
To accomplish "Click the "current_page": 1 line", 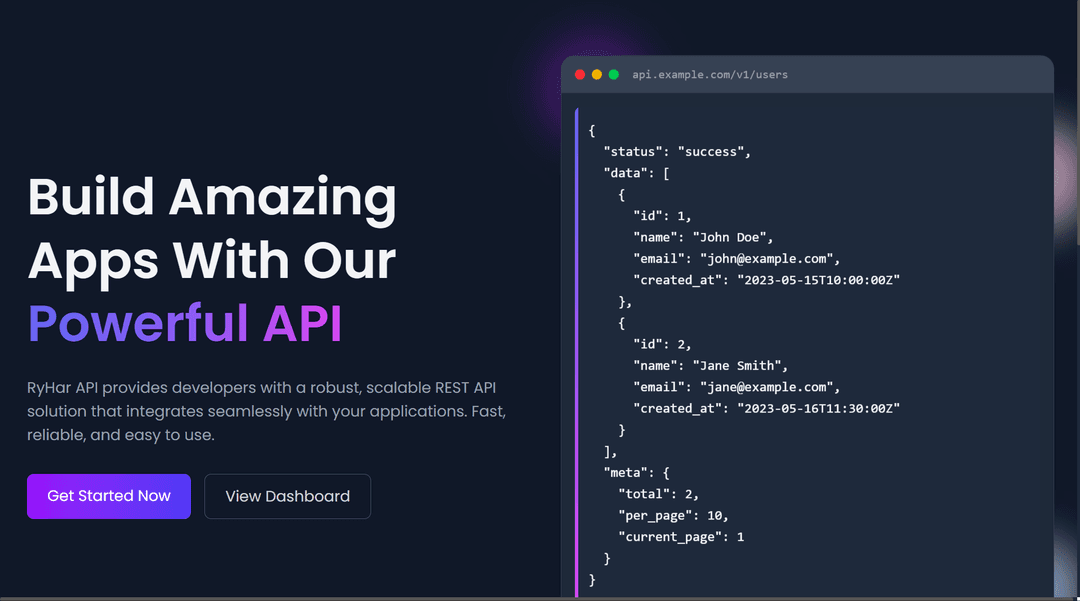I will pyautogui.click(x=681, y=537).
